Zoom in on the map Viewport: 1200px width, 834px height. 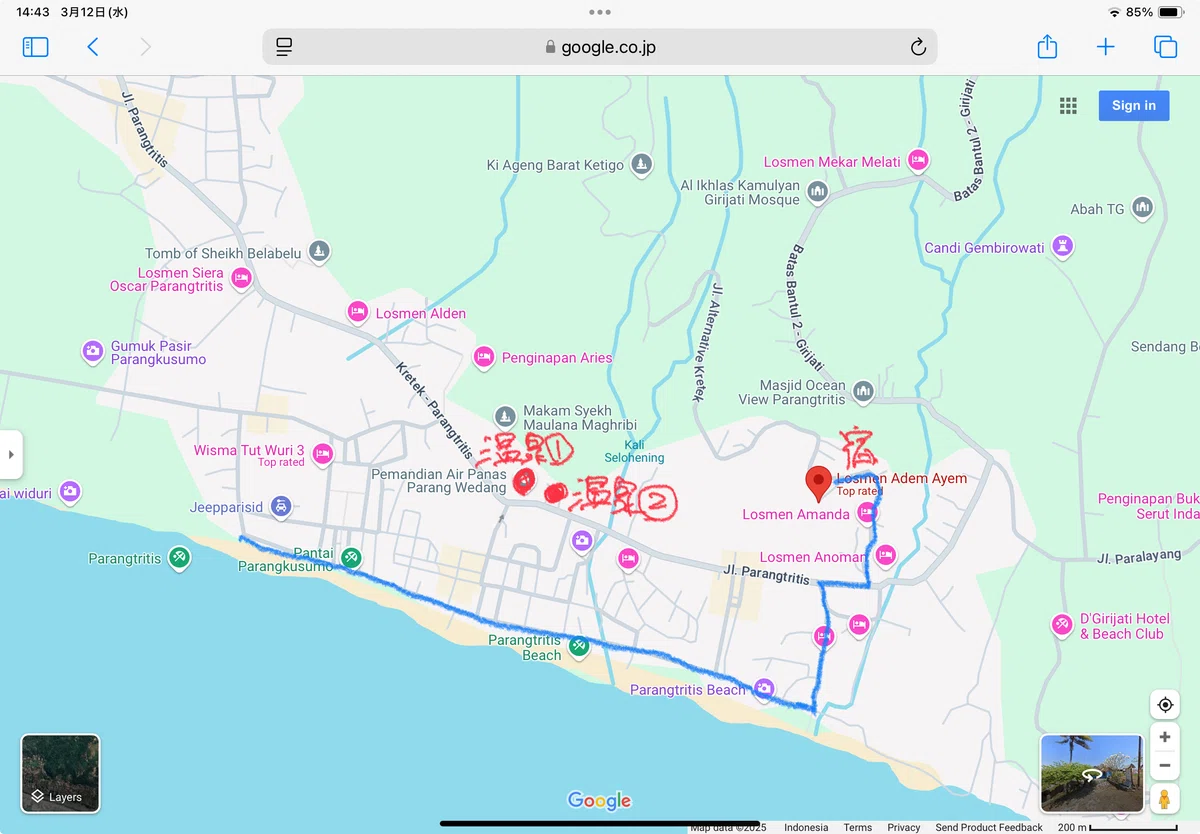pyautogui.click(x=1164, y=737)
